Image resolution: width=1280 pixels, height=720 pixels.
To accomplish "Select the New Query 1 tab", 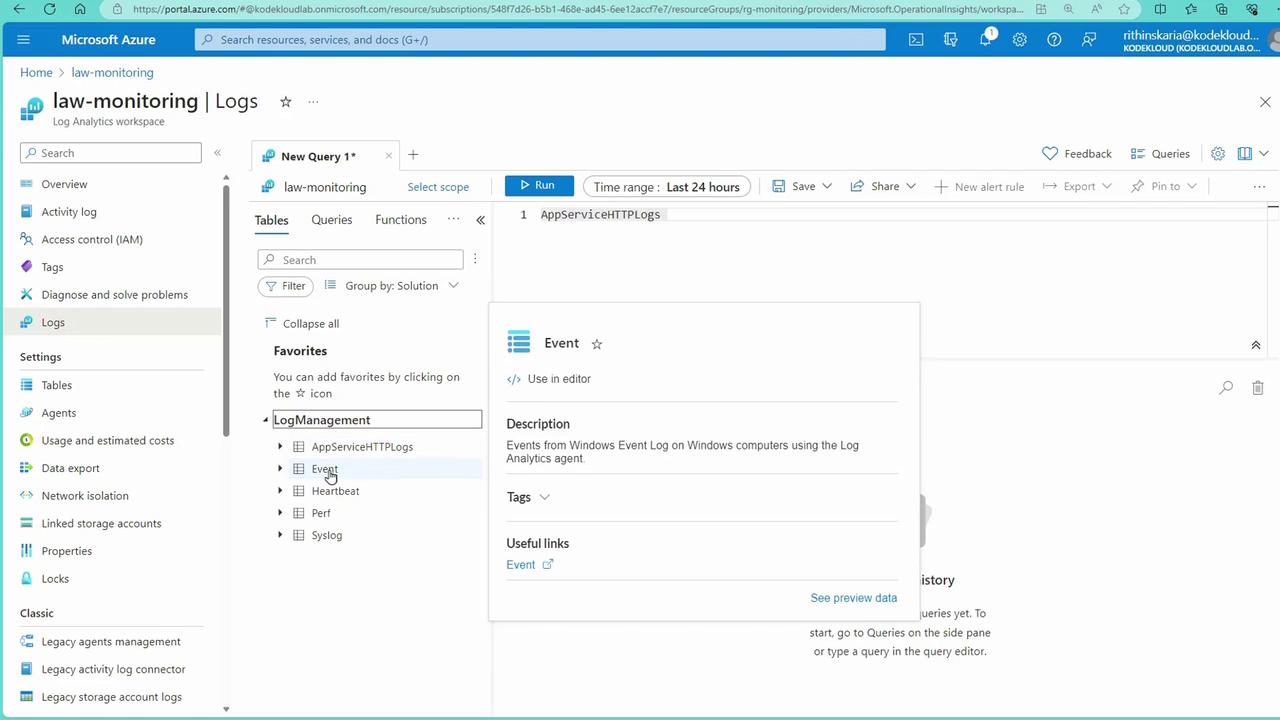I will pyautogui.click(x=318, y=156).
